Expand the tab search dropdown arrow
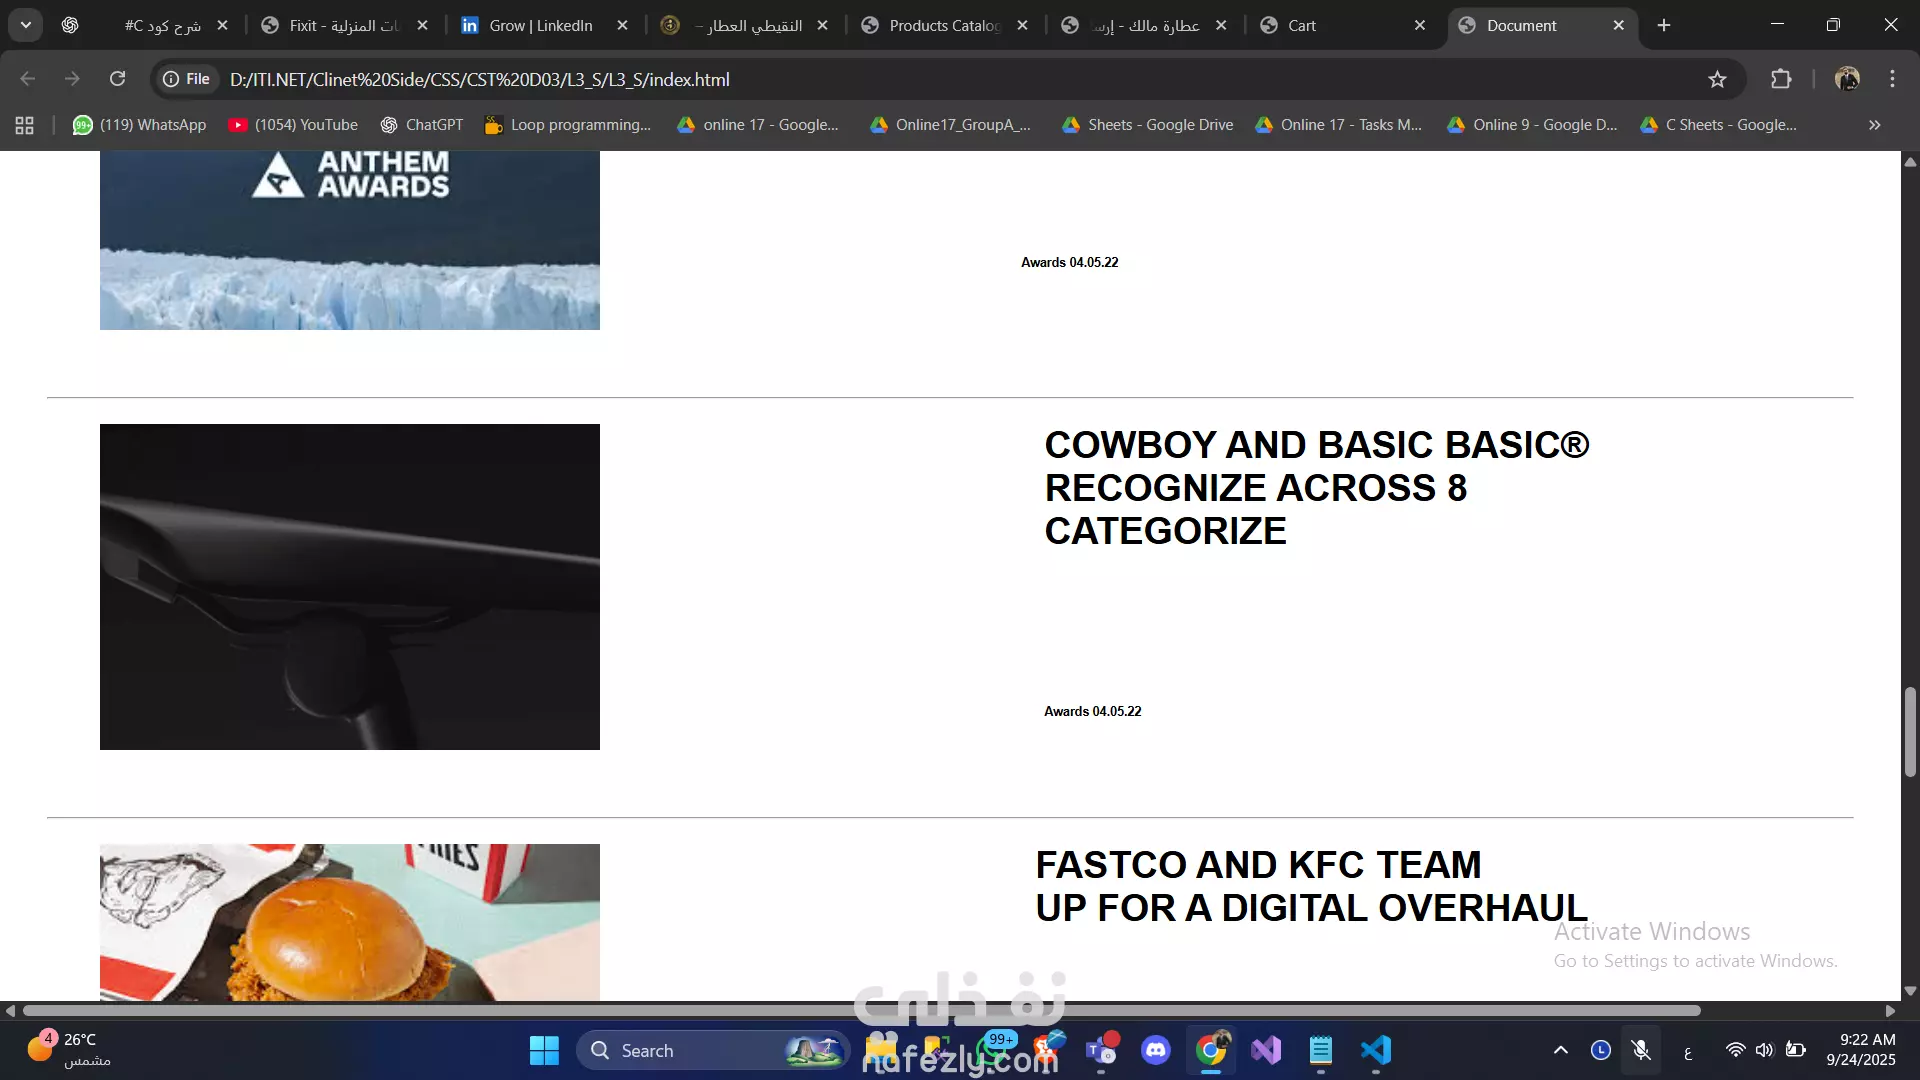1920x1080 pixels. (x=26, y=25)
